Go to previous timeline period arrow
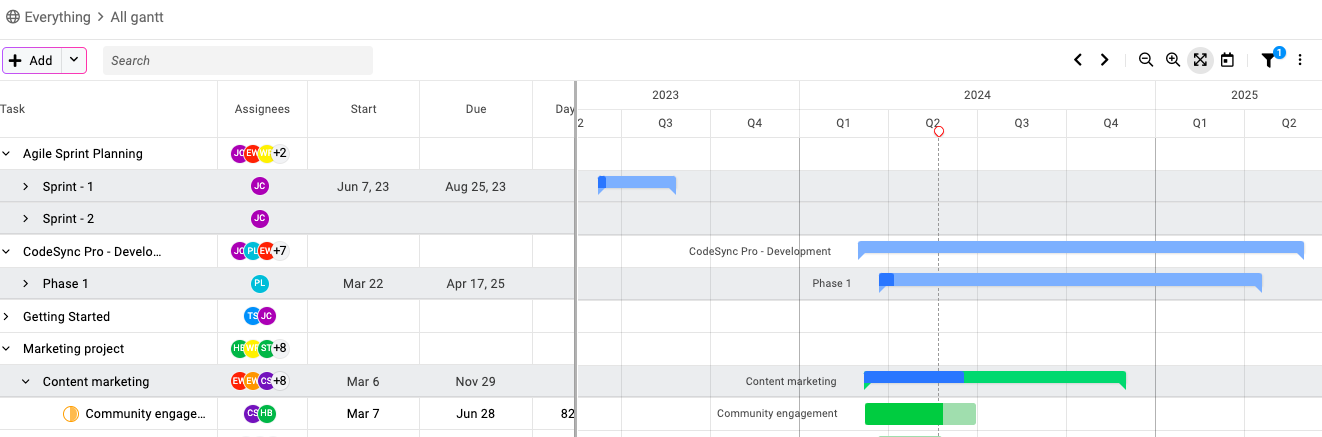The image size is (1322, 437). coord(1078,60)
